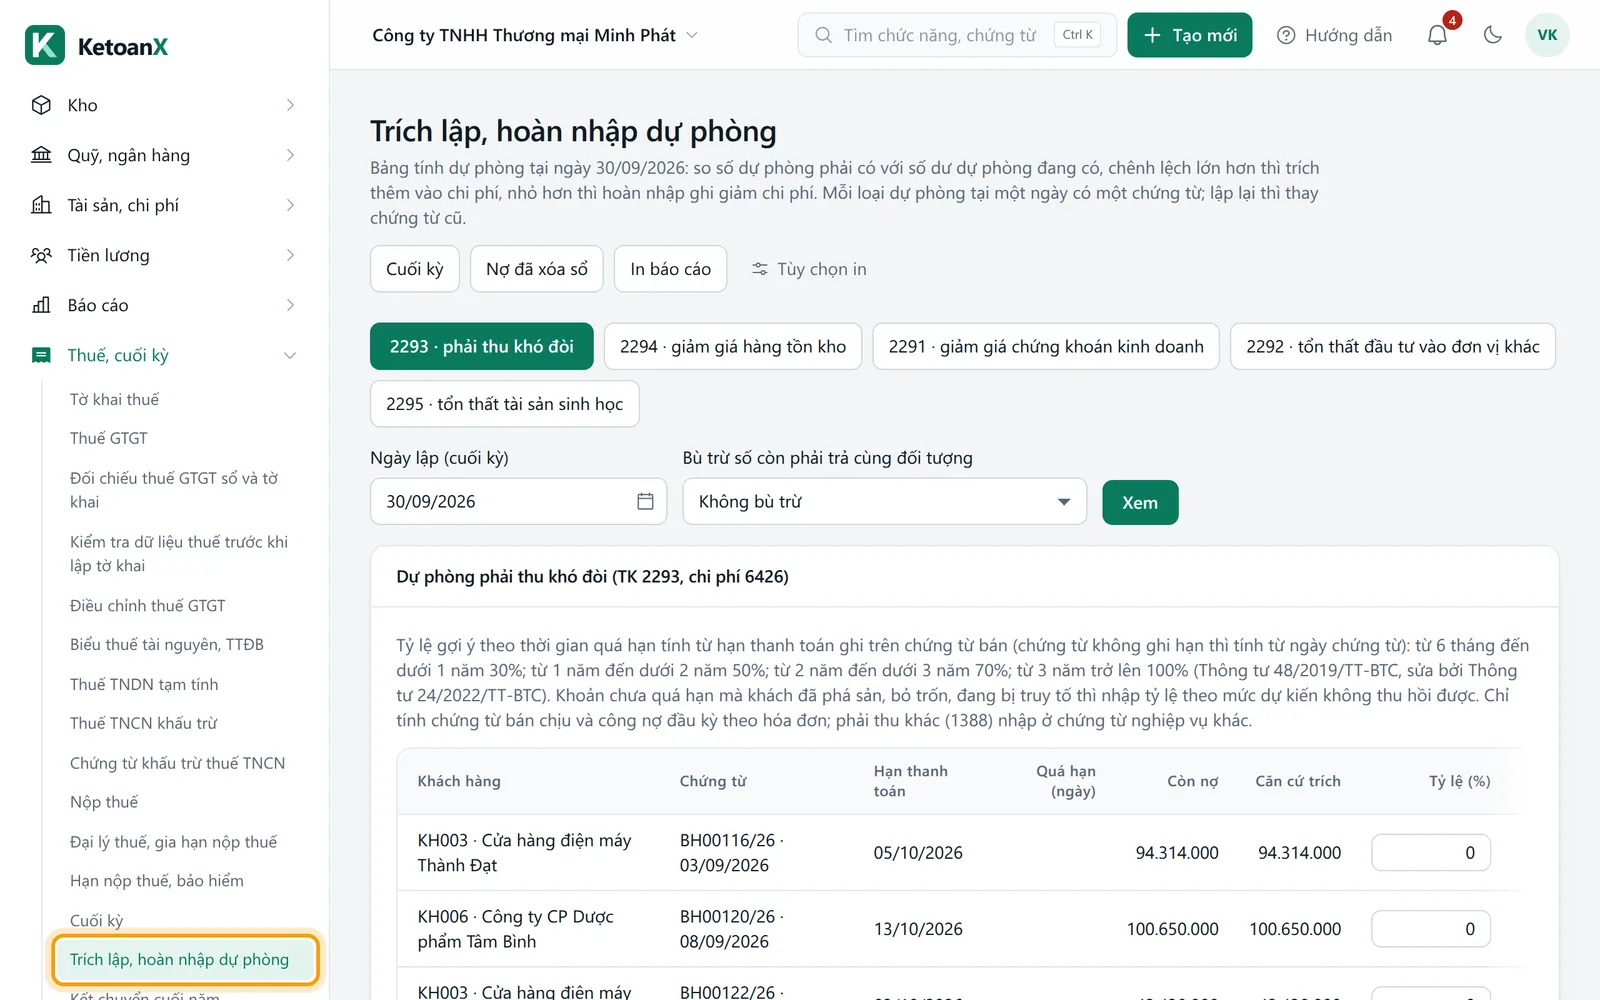The width and height of the screenshot is (1600, 1000).
Task: Switch to 2295 tổn thất tài sản sinh học
Action: (505, 404)
